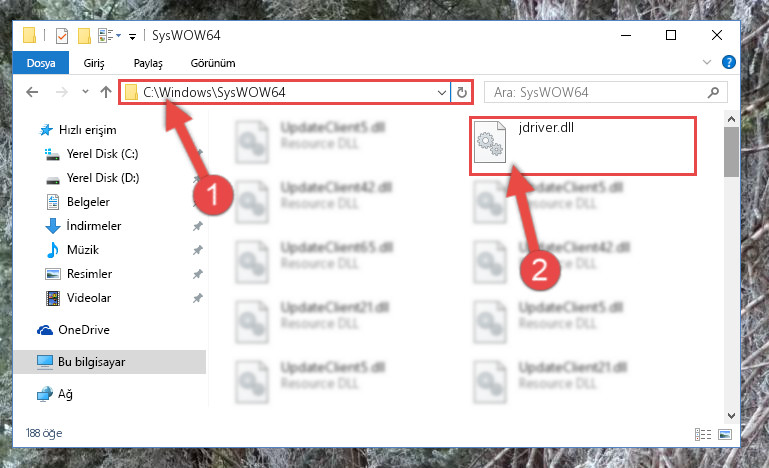This screenshot has height=468, width=769.
Task: Refresh the SysWOW64 folder view
Action: point(461,92)
